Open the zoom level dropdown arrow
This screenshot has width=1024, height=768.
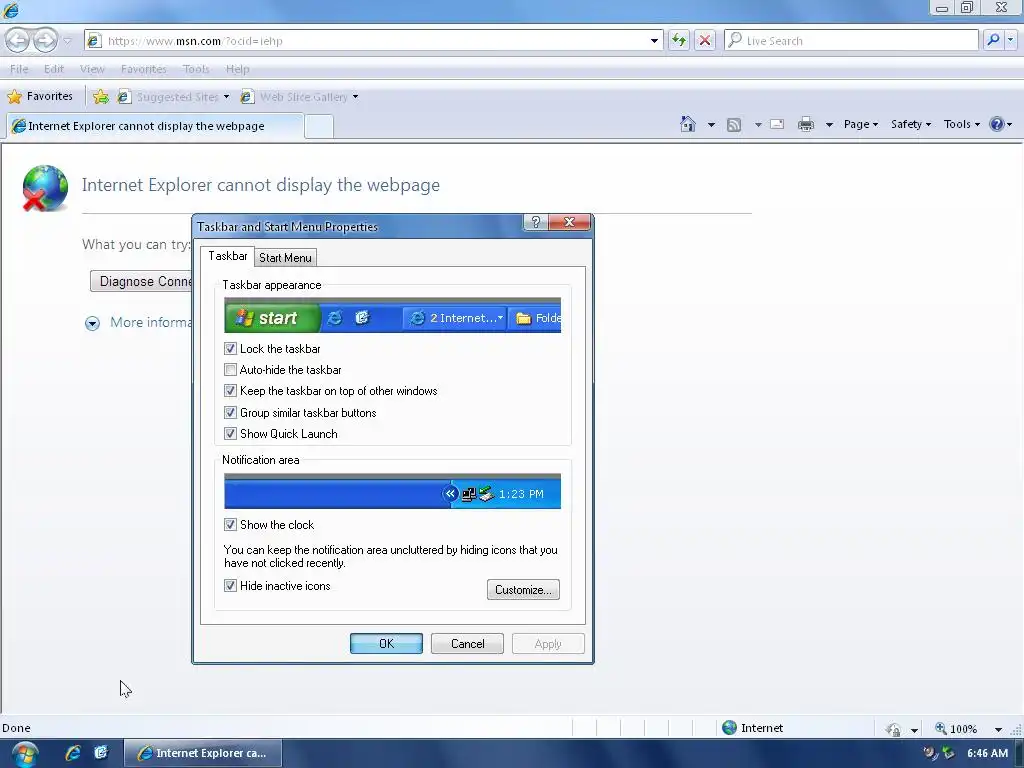tap(998, 729)
